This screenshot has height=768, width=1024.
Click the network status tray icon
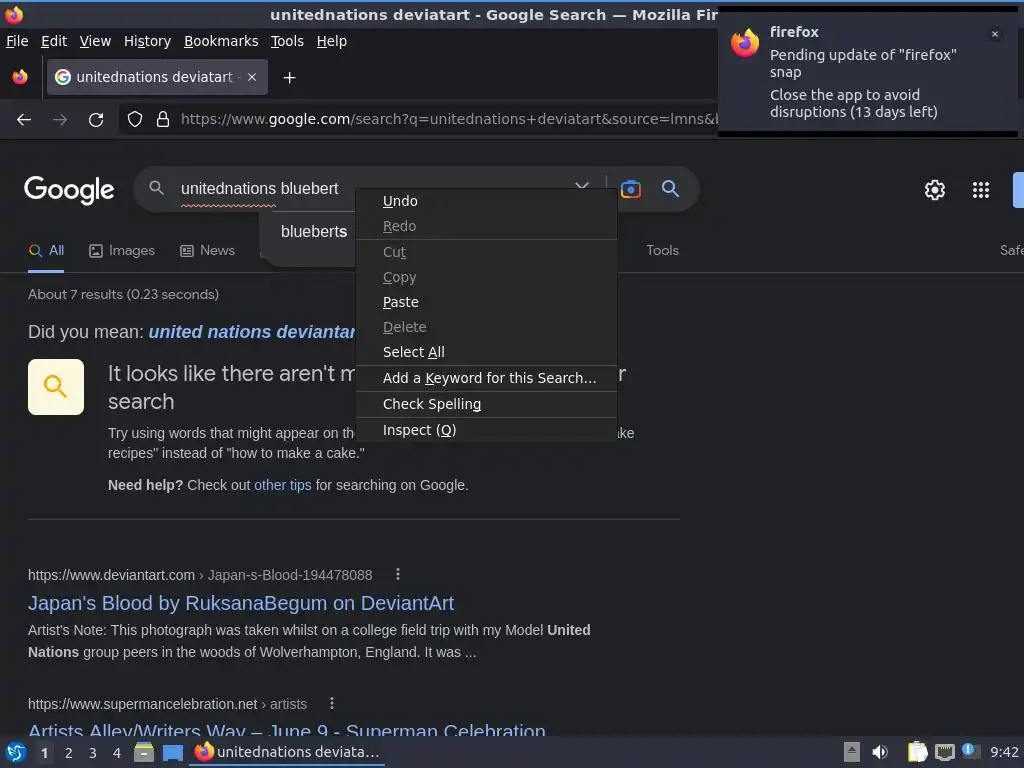point(944,752)
